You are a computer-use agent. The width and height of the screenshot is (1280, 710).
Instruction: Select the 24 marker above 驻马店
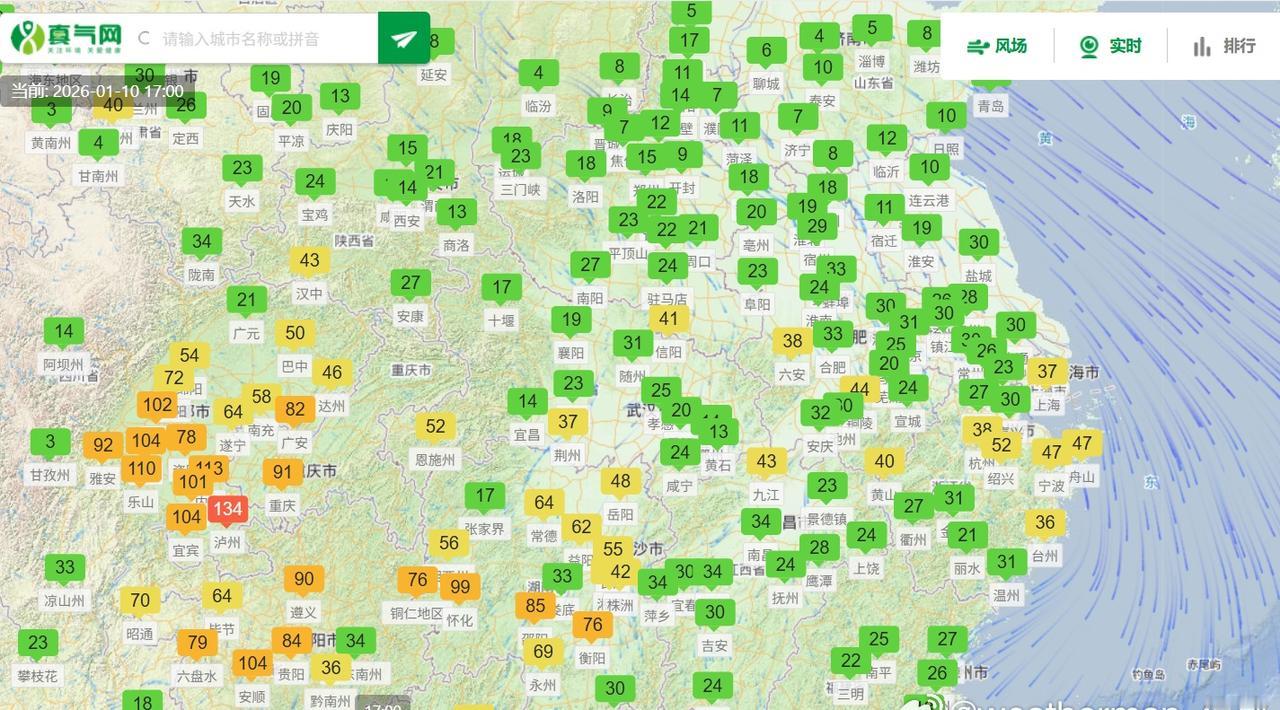pos(667,267)
